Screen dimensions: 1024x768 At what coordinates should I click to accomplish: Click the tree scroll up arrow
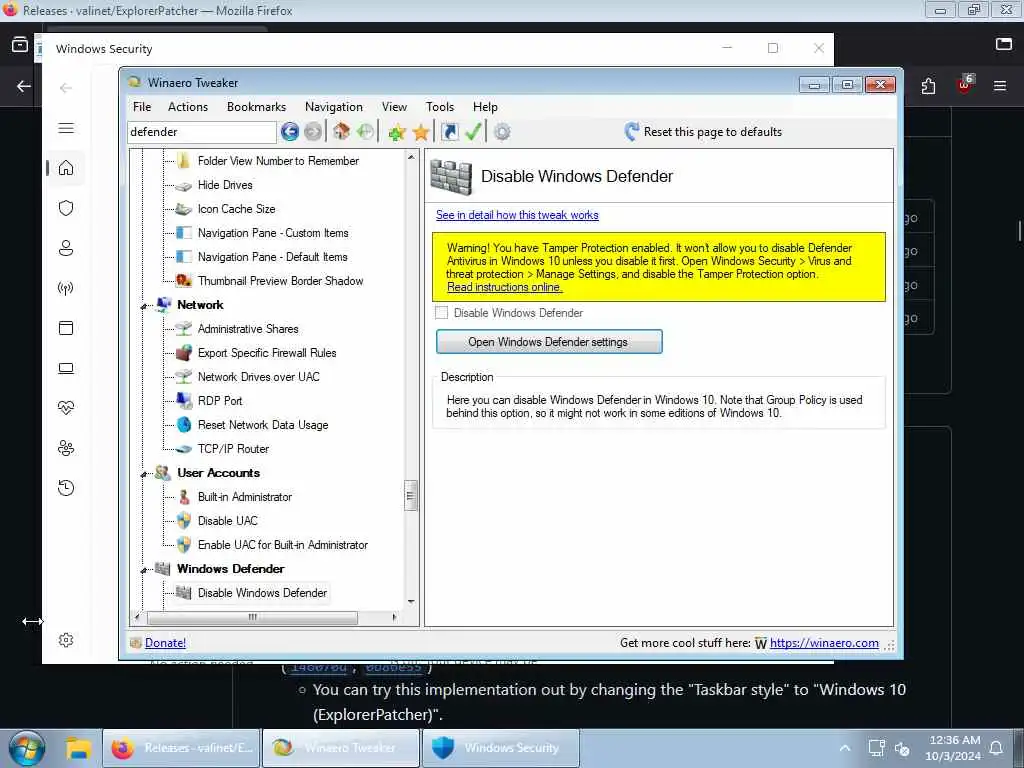(x=411, y=157)
